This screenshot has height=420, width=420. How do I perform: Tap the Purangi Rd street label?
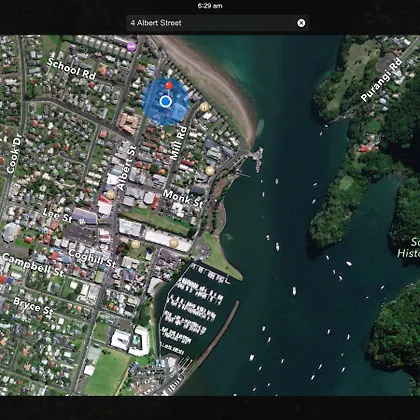[x=382, y=80]
